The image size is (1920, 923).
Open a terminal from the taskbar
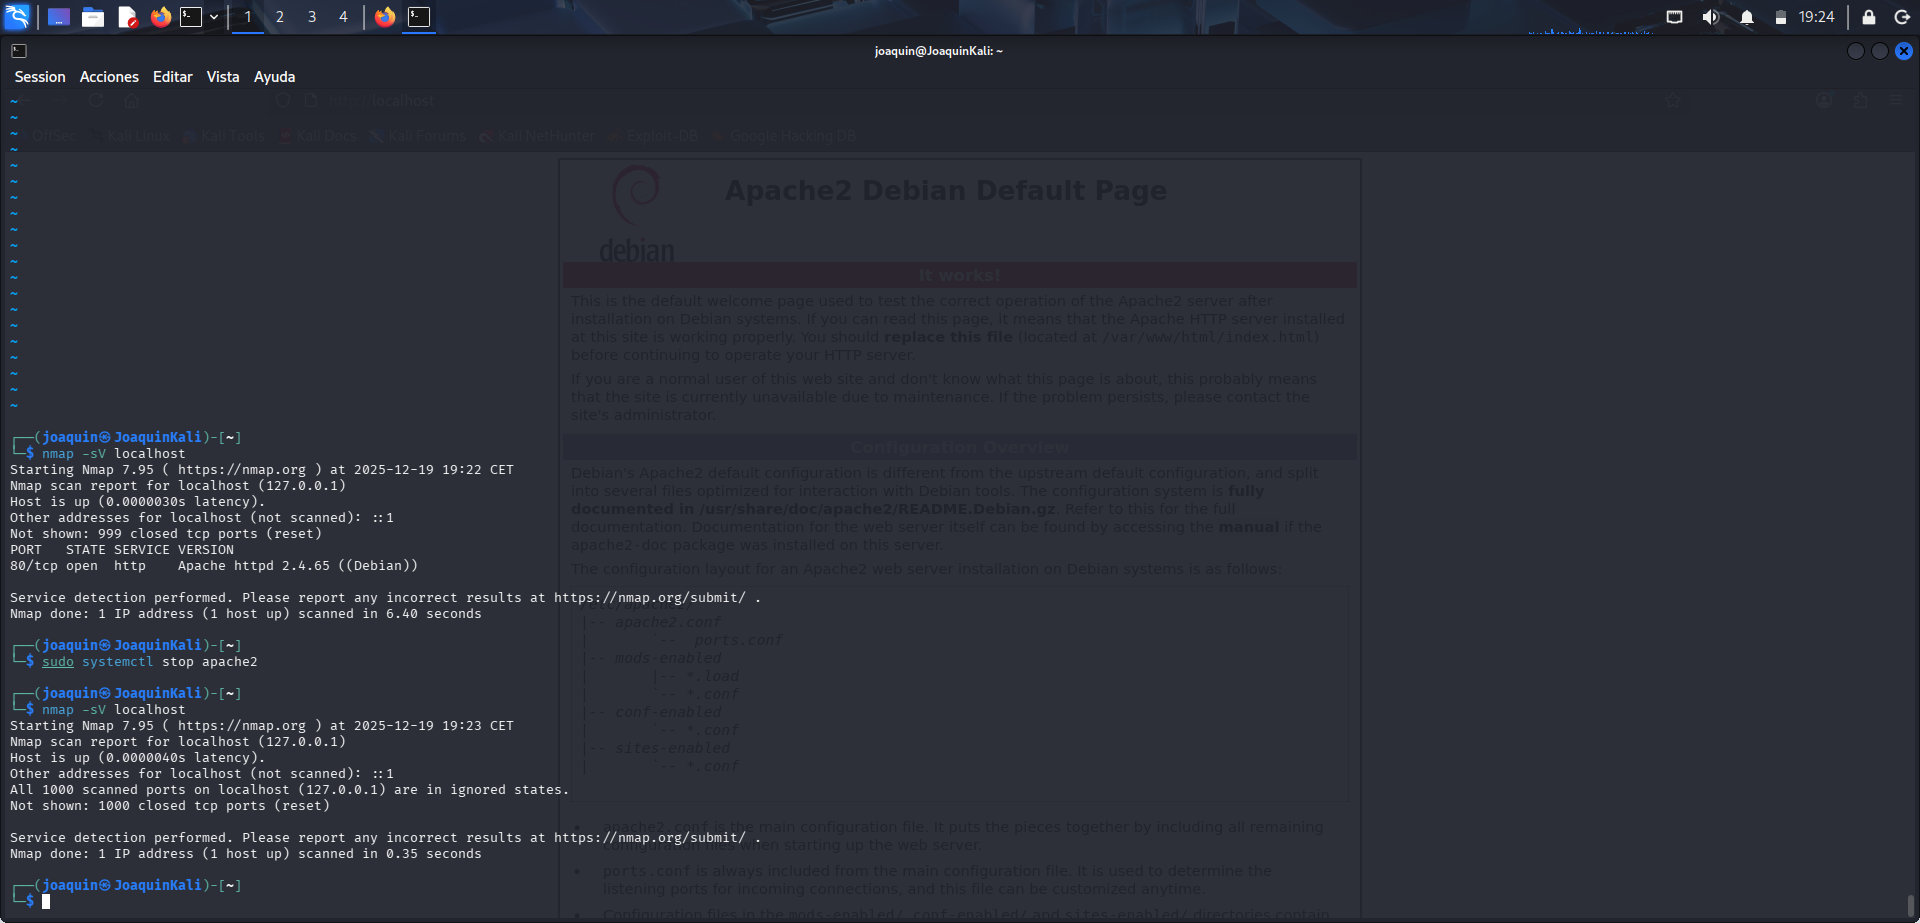190,16
